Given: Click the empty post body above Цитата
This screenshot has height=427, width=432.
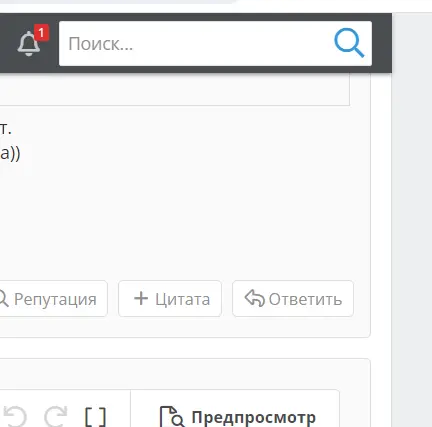Looking at the screenshot, I should point(183,220).
